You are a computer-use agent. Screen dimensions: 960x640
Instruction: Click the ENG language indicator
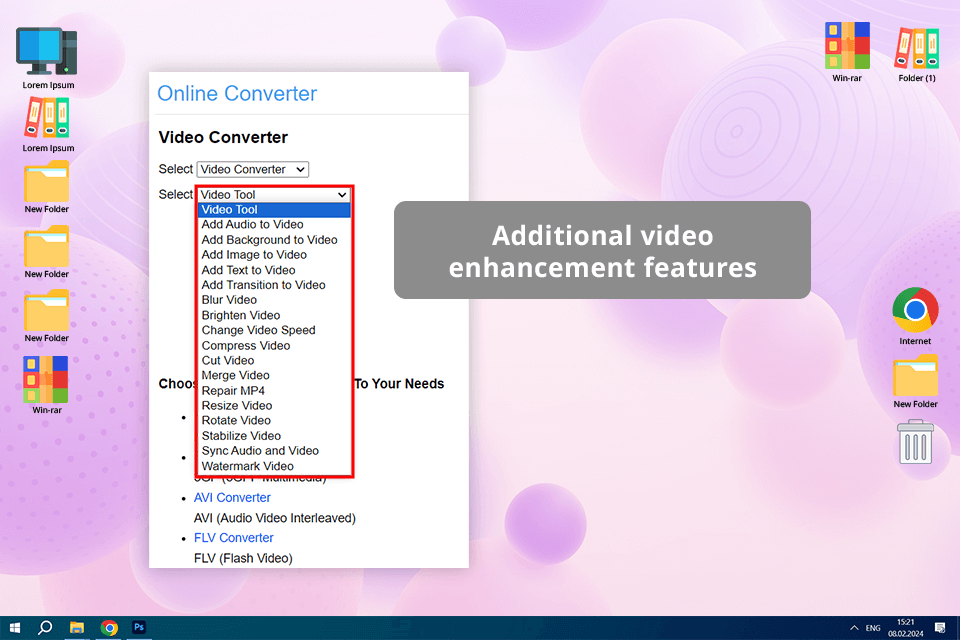[873, 628]
